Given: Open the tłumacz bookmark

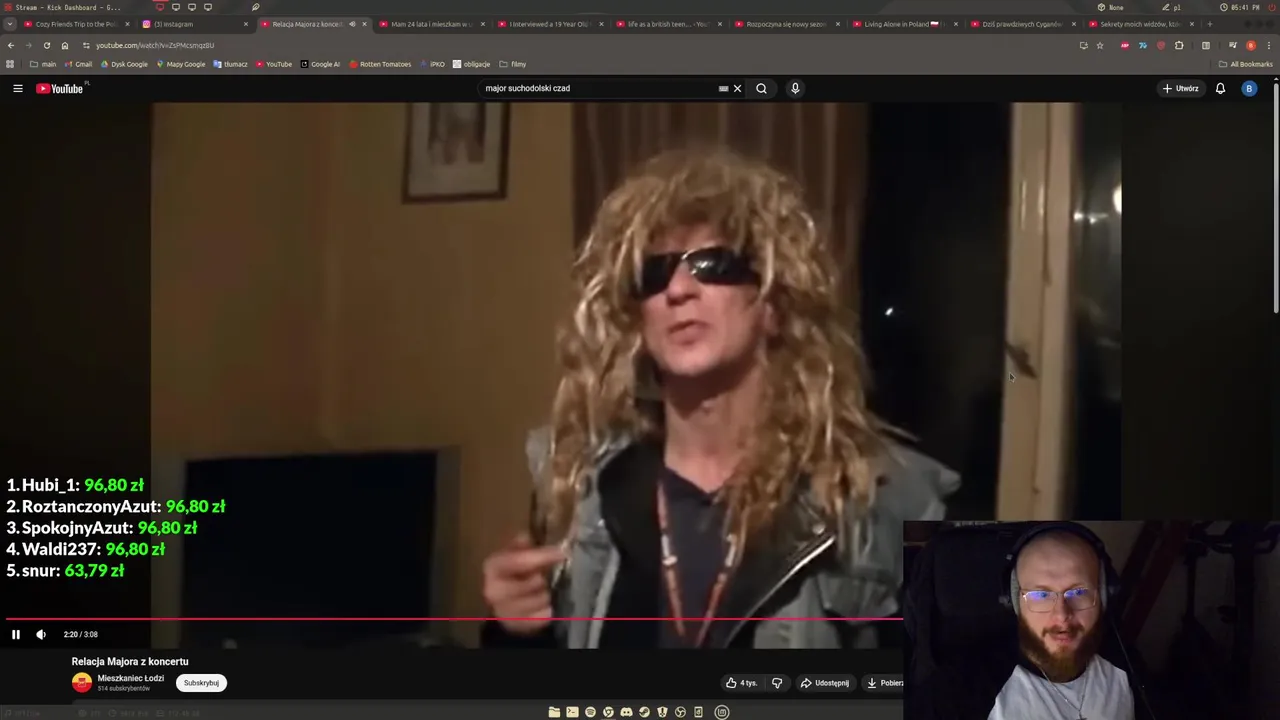Looking at the screenshot, I should [x=231, y=64].
